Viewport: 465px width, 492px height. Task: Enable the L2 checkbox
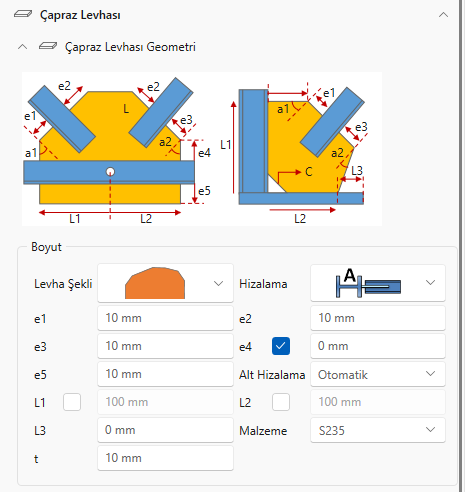pyautogui.click(x=281, y=402)
